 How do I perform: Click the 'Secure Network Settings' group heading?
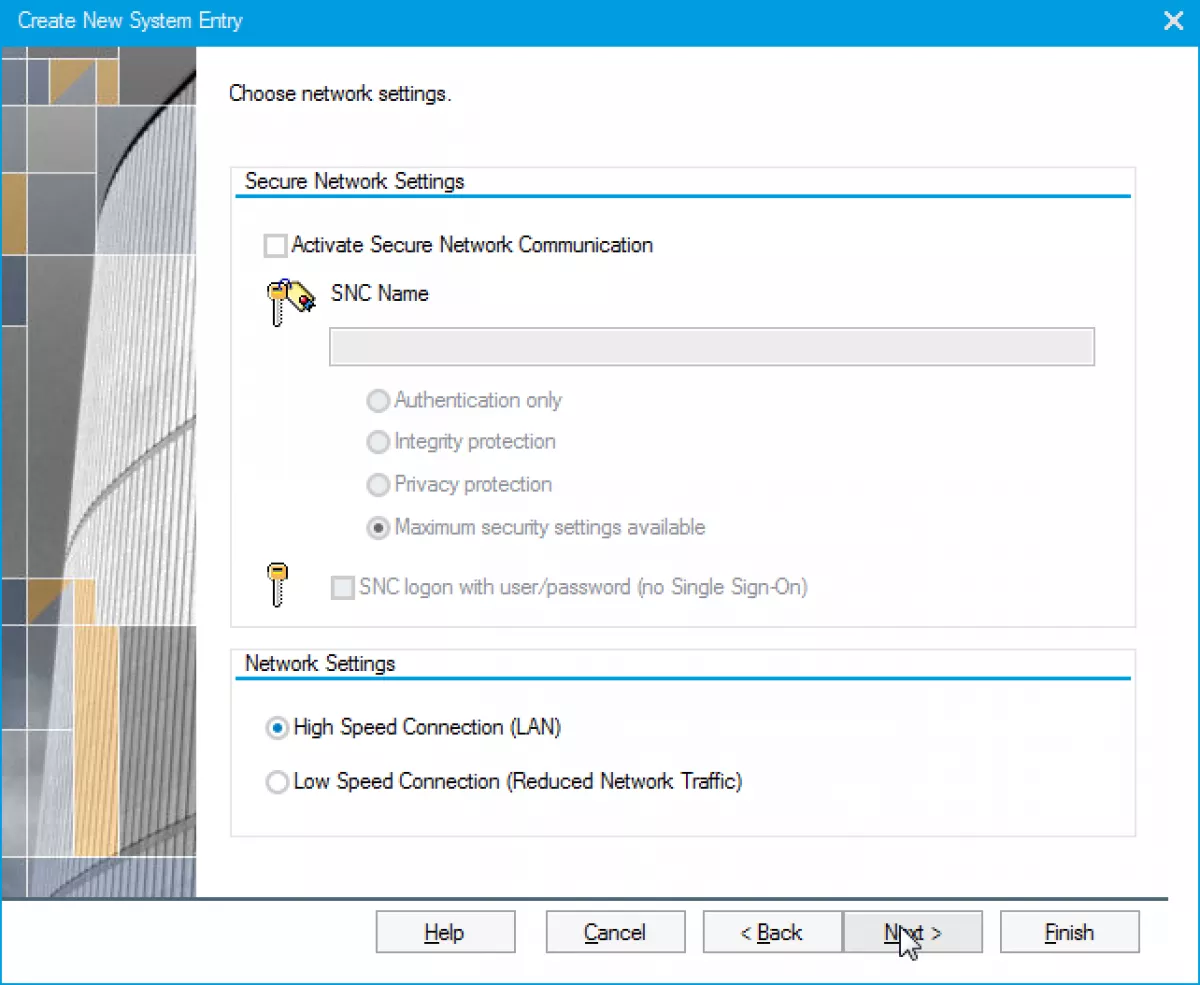(x=355, y=182)
